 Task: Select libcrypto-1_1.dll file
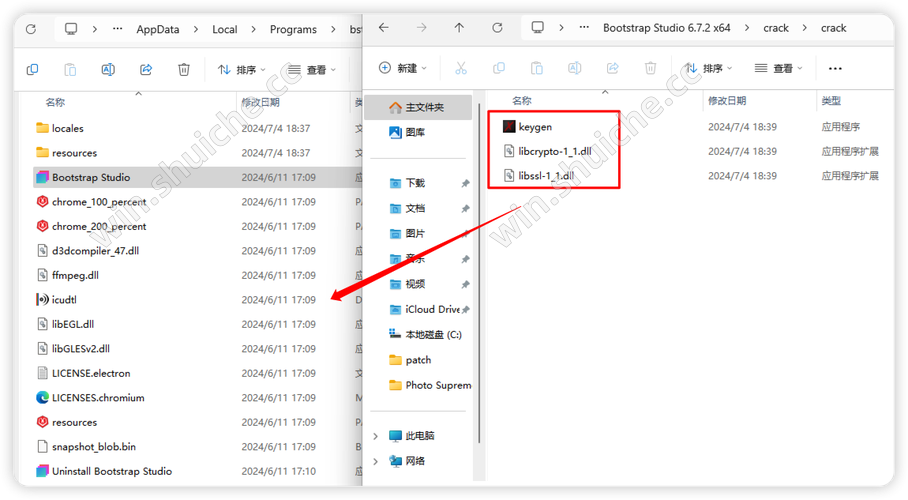[x=547, y=151]
